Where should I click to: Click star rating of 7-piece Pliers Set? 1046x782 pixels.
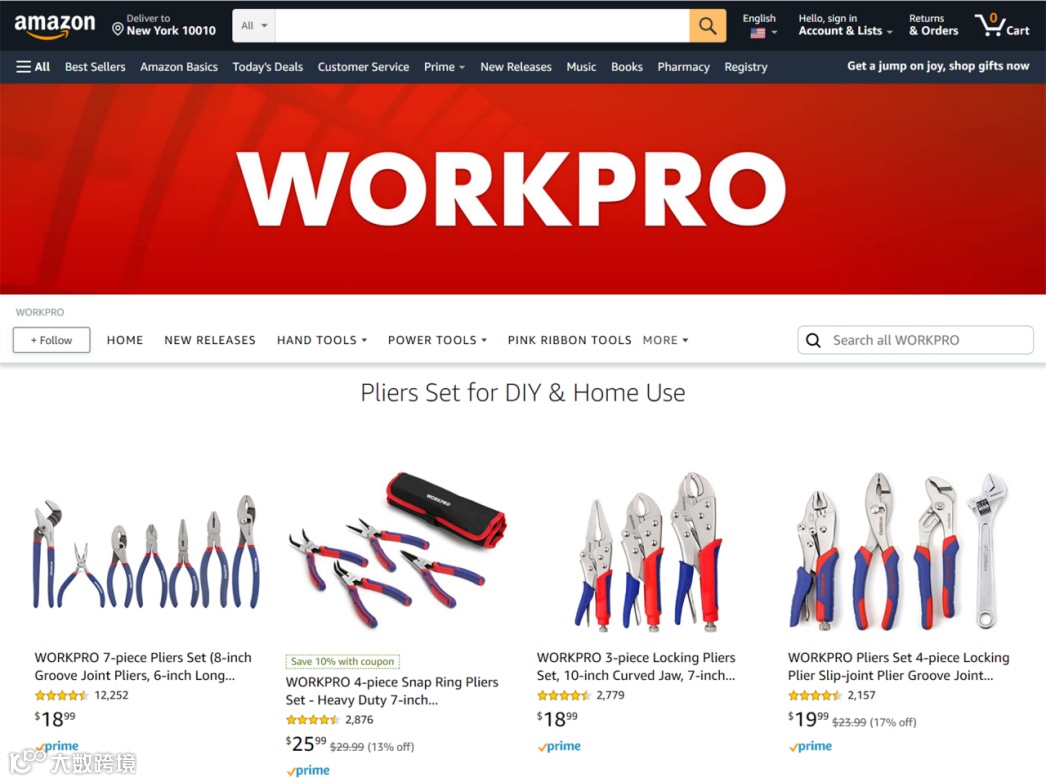(x=61, y=695)
